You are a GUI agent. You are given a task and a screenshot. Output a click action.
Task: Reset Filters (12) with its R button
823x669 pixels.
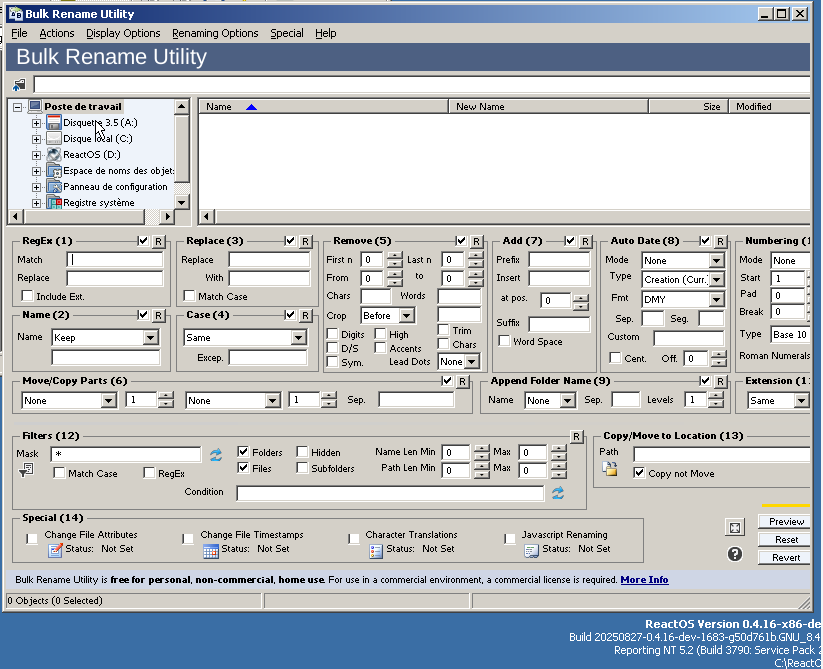click(x=576, y=437)
